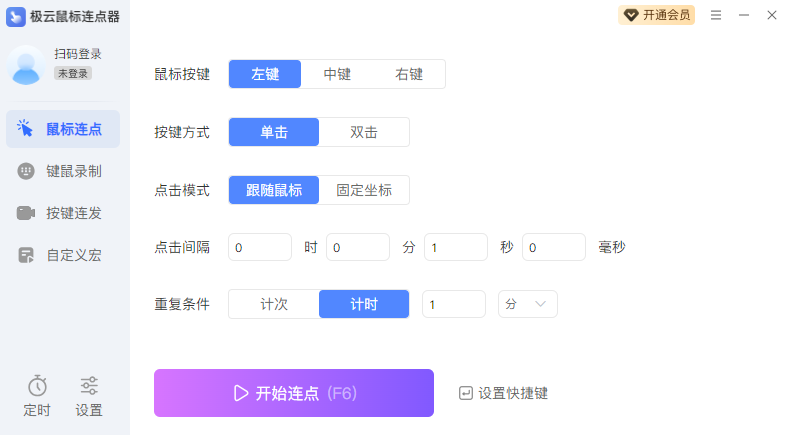Click the 开通会员 membership button

[657, 15]
